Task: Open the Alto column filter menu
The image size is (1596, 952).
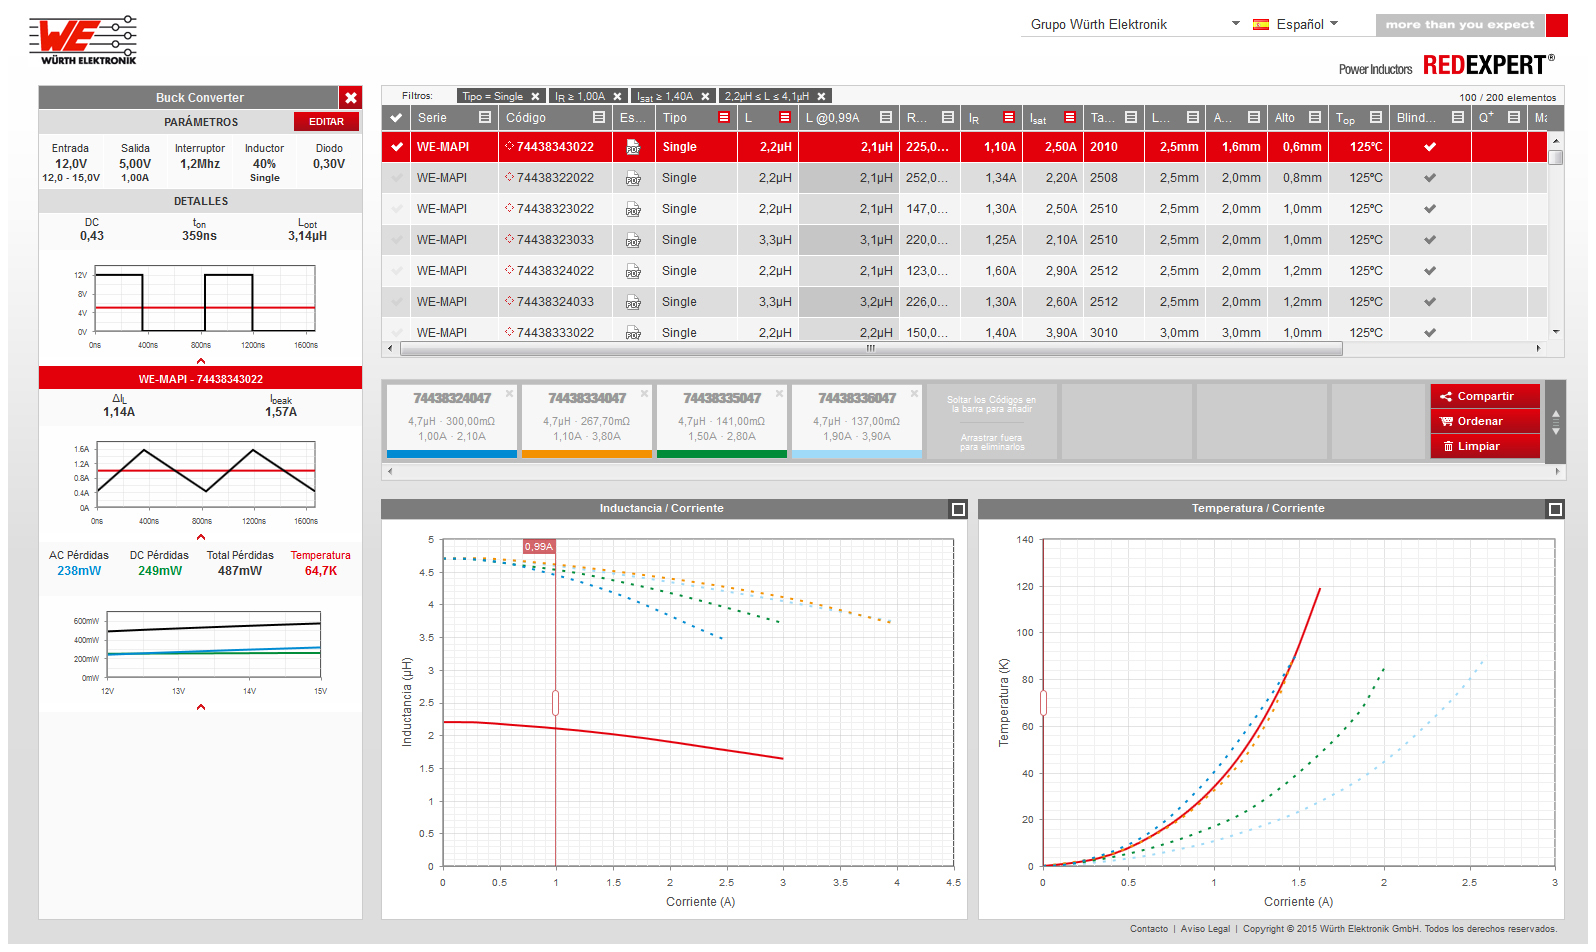Action: click(x=1315, y=118)
